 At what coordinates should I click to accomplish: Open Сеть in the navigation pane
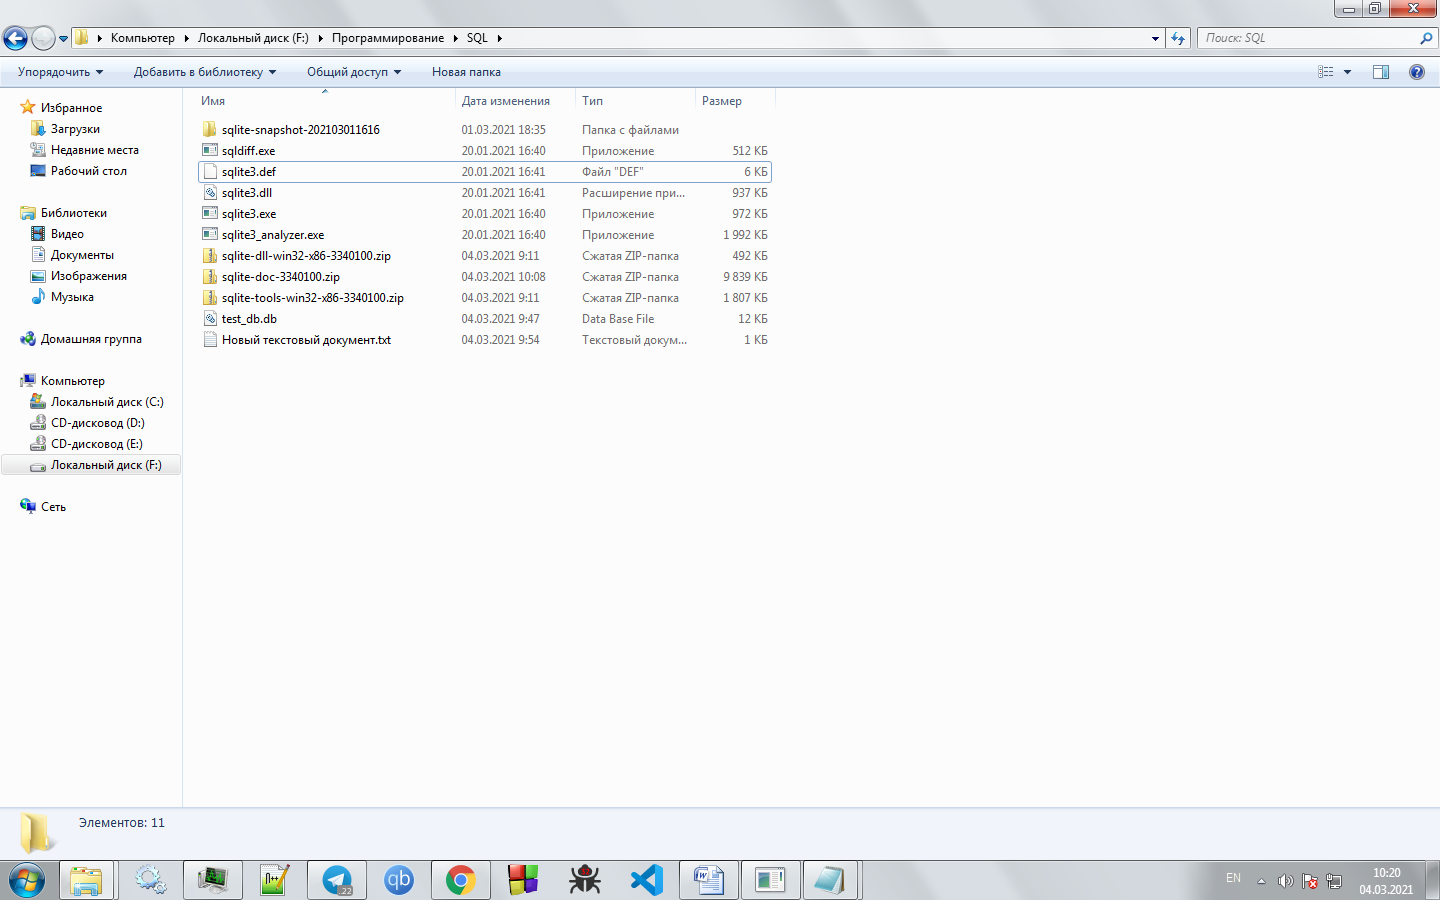point(53,507)
